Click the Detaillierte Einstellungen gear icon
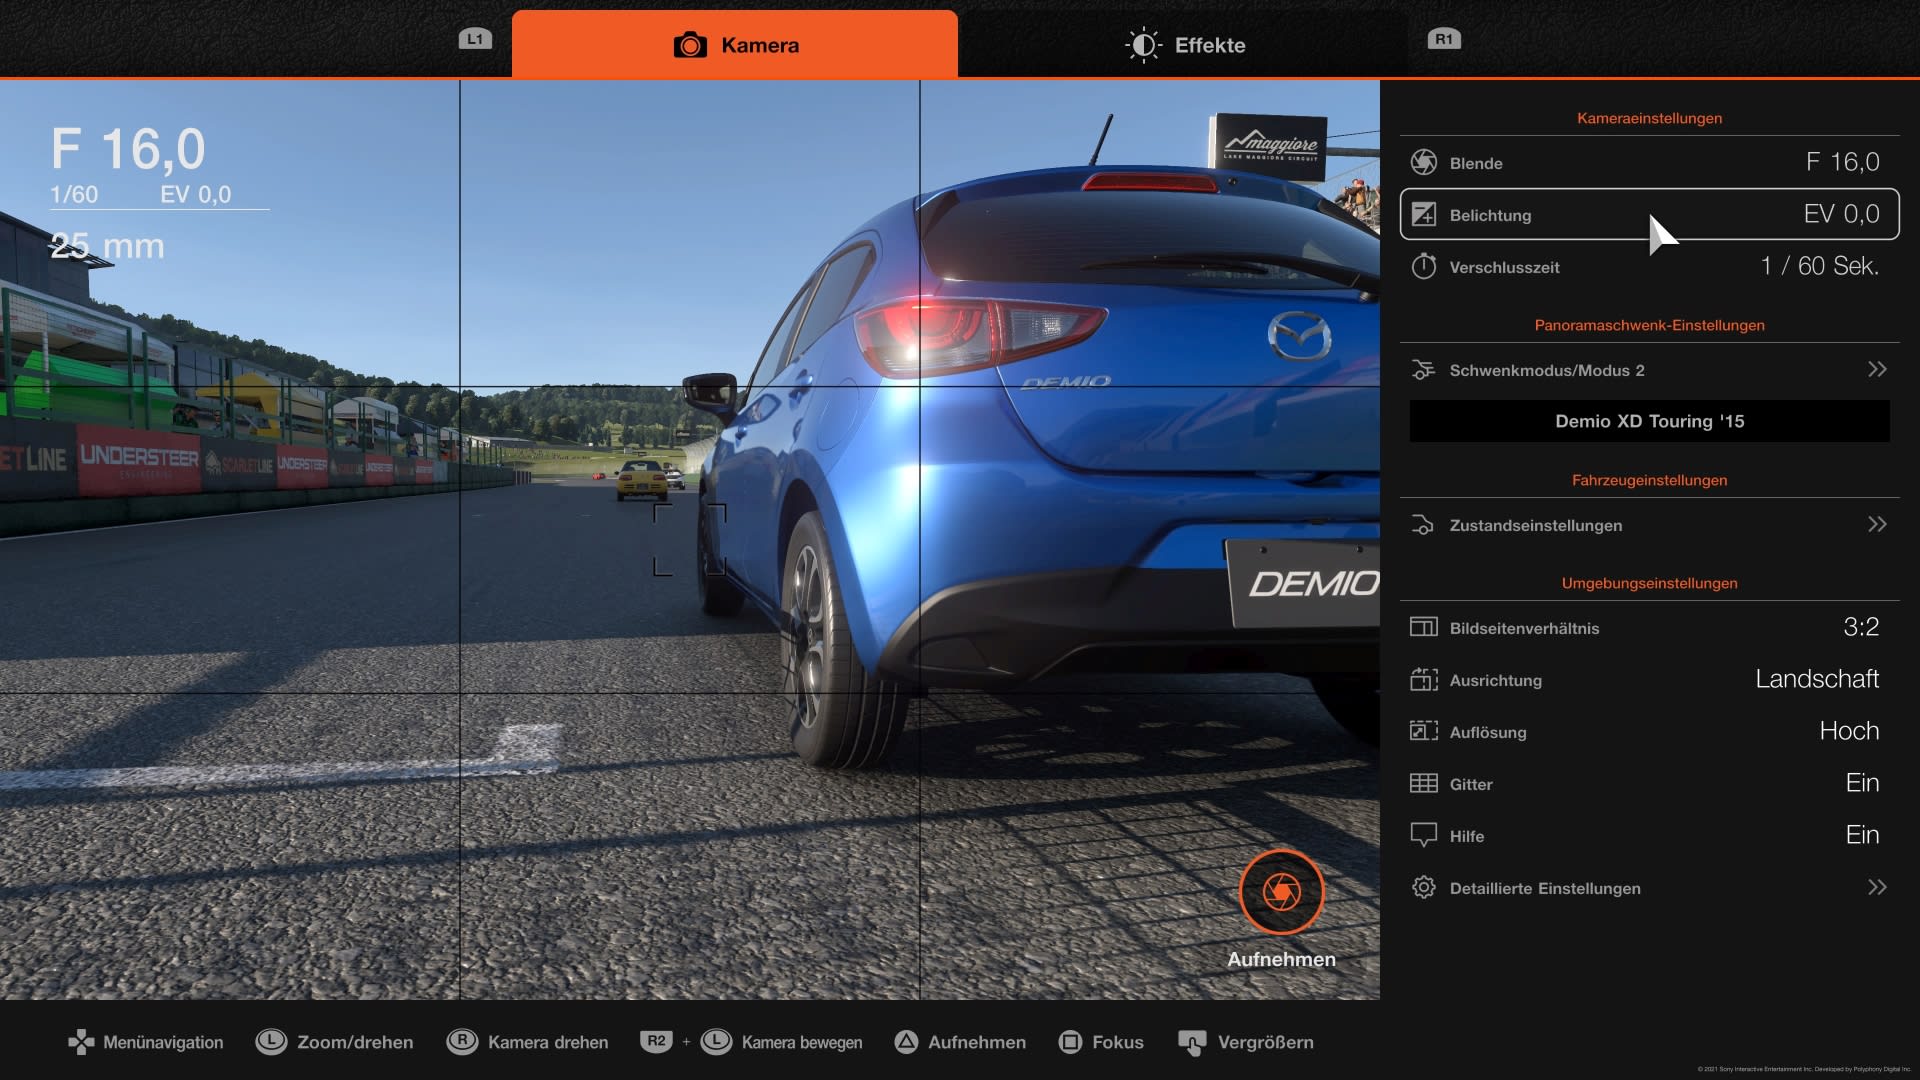This screenshot has width=1920, height=1080. tap(1423, 888)
